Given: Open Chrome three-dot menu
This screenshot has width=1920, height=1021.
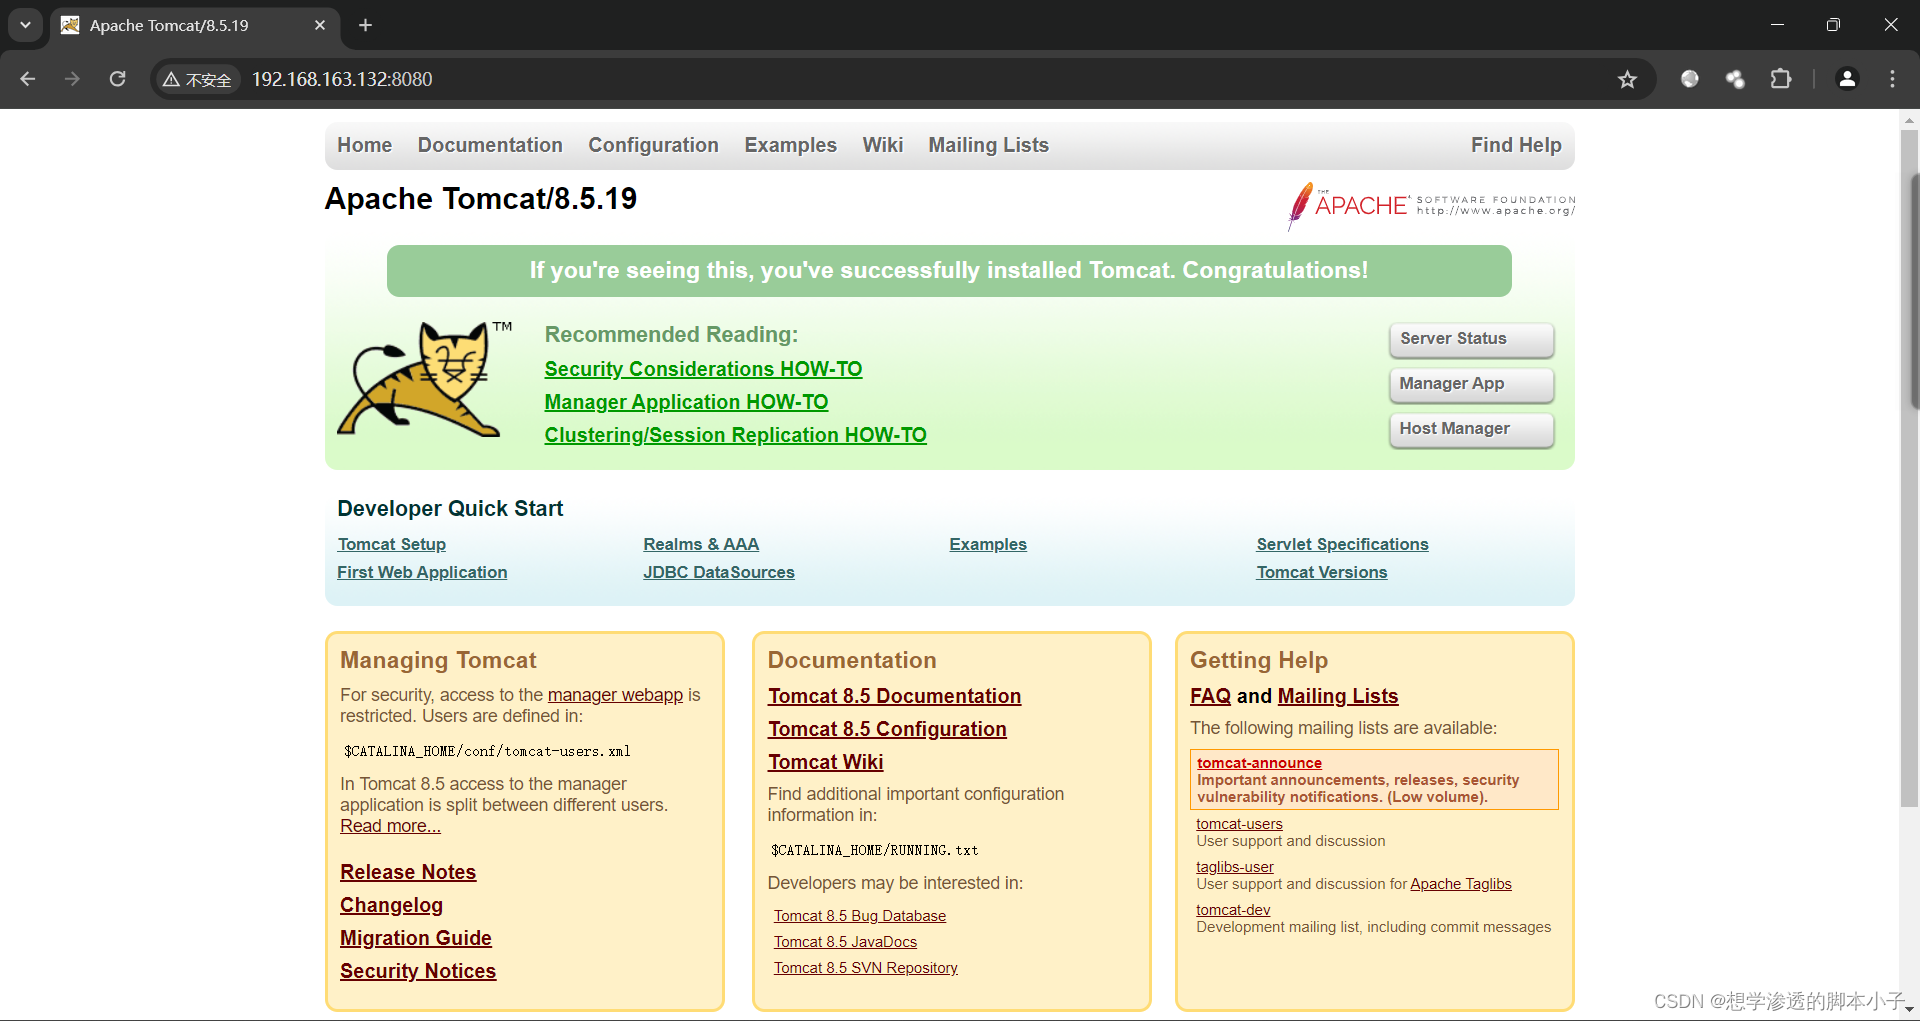Looking at the screenshot, I should click(x=1892, y=79).
